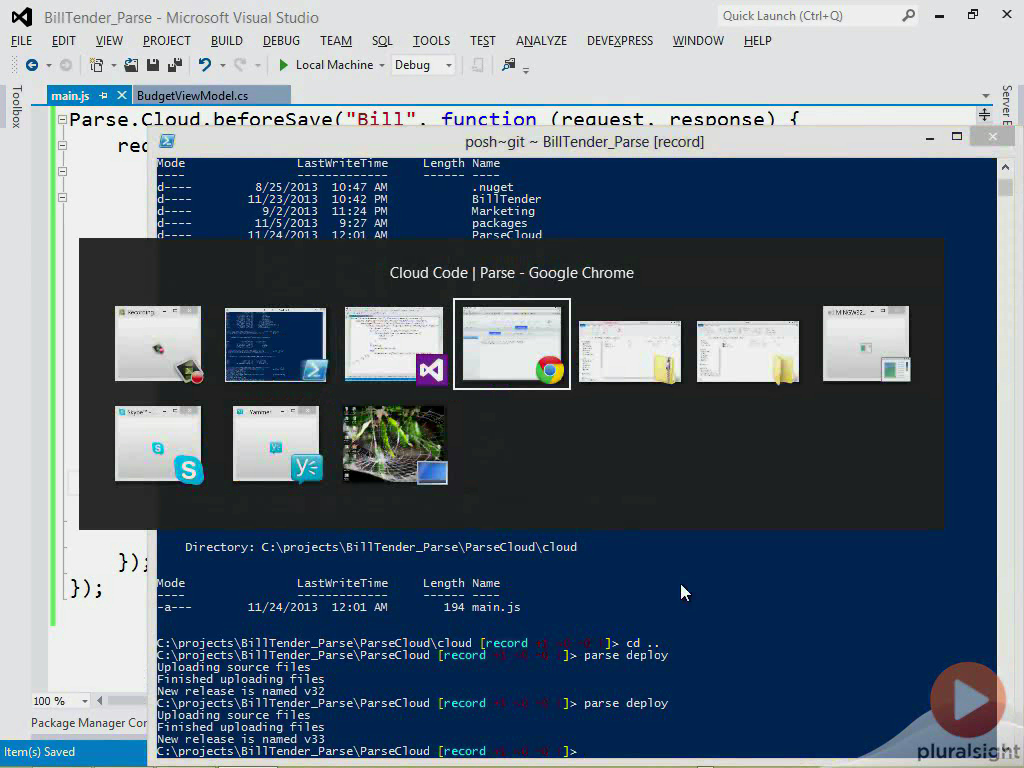The image size is (1024, 768).
Task: Click the 'New release is named v33' line
Action: pos(240,739)
